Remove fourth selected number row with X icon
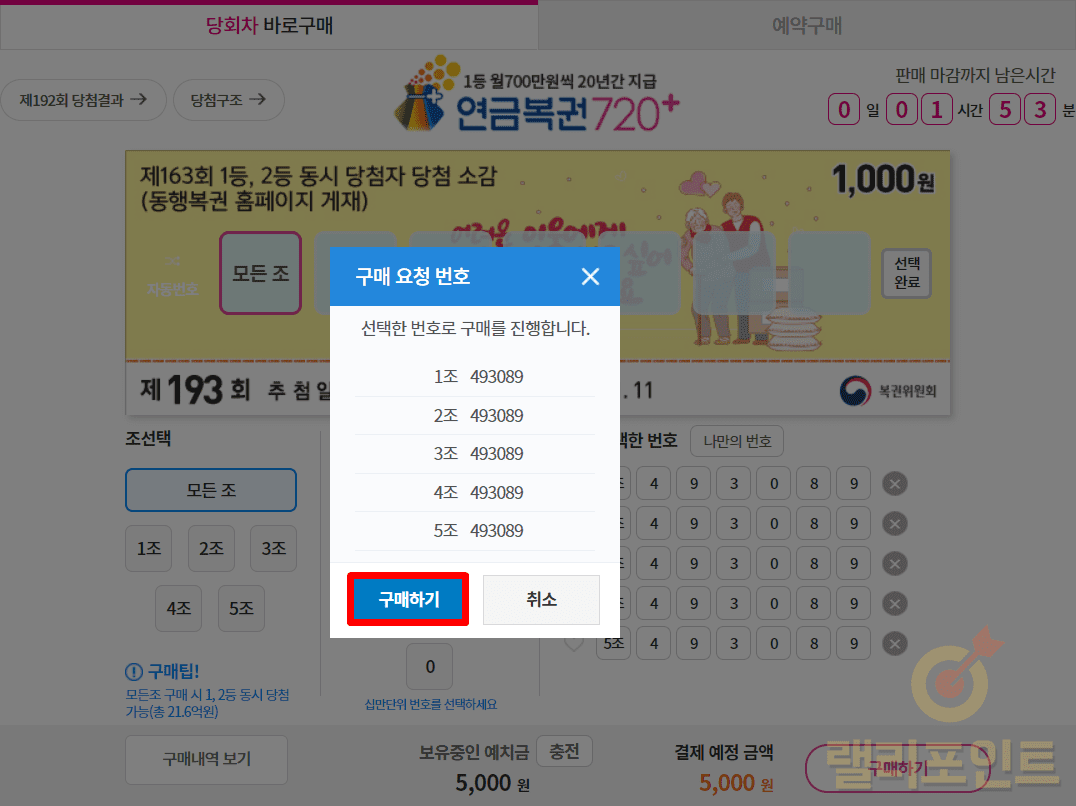The image size is (1076, 806). (x=894, y=604)
